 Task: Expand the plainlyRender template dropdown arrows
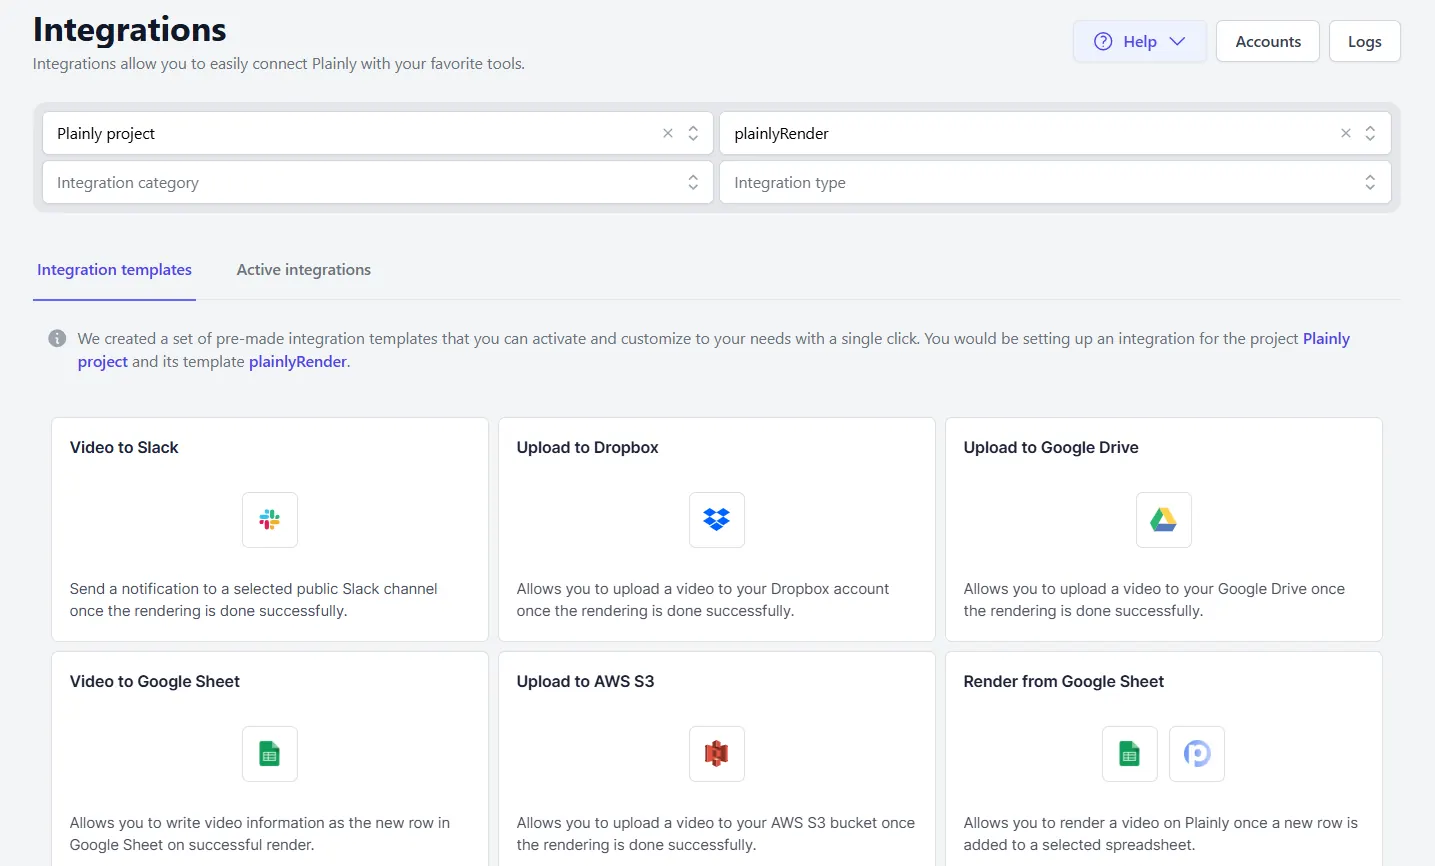(x=1370, y=133)
